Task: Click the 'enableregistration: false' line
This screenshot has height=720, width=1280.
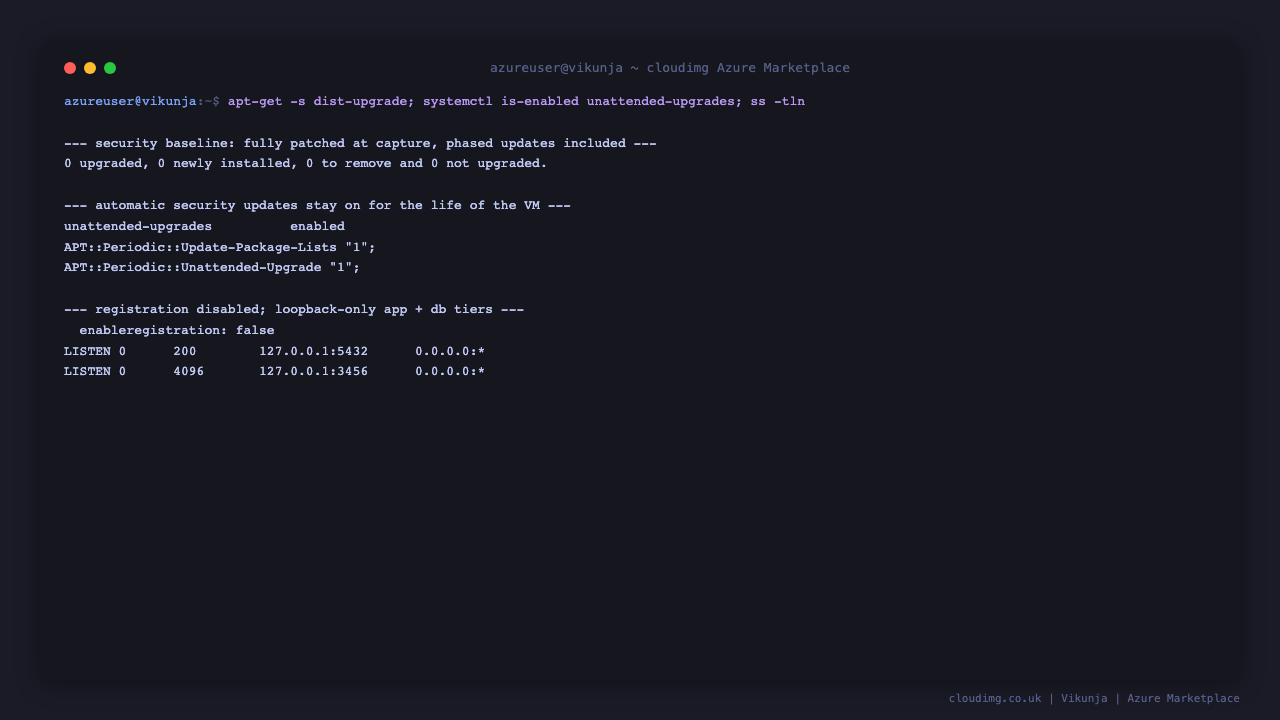Action: [x=177, y=330]
